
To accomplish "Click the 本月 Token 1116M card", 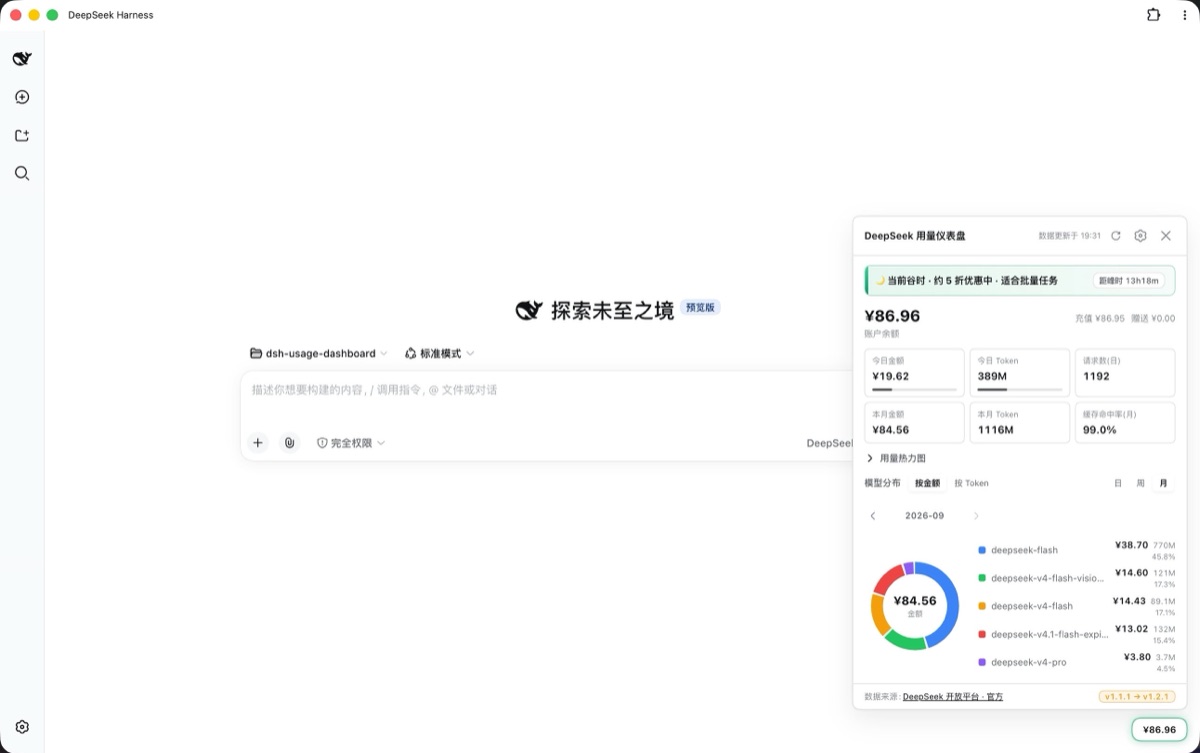I will point(1019,422).
